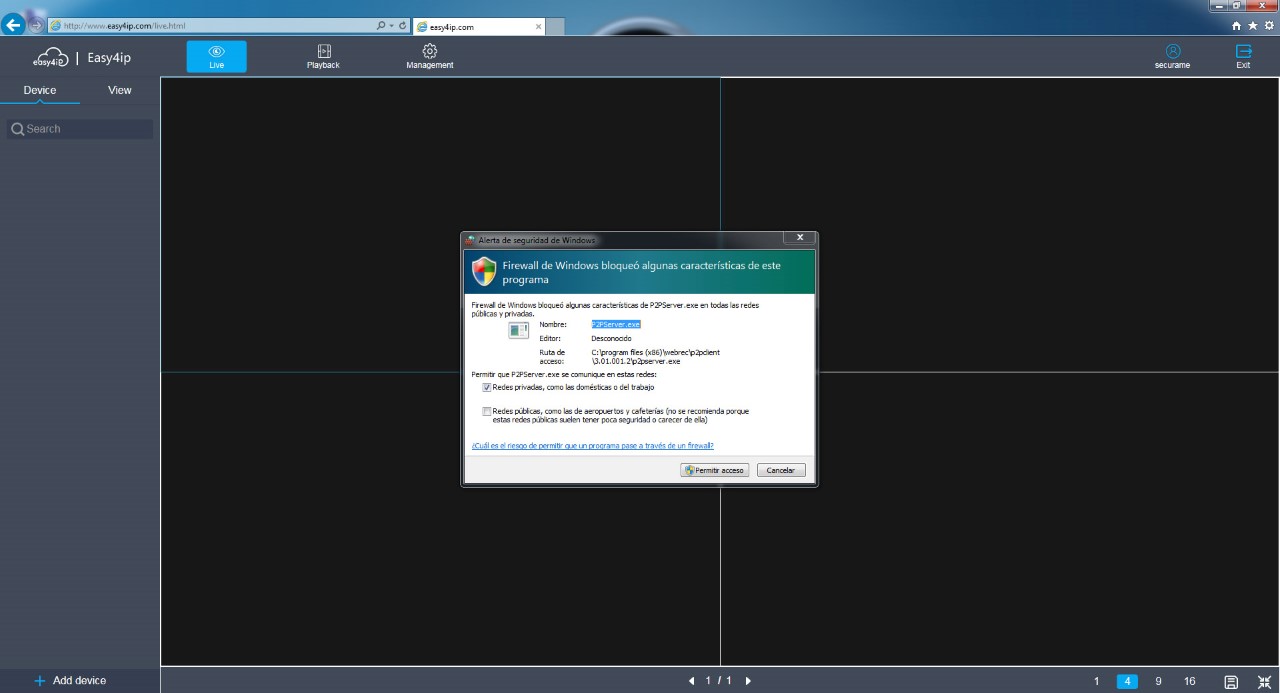Click the P2PServer program icon
The image size is (1280, 693).
tap(518, 330)
